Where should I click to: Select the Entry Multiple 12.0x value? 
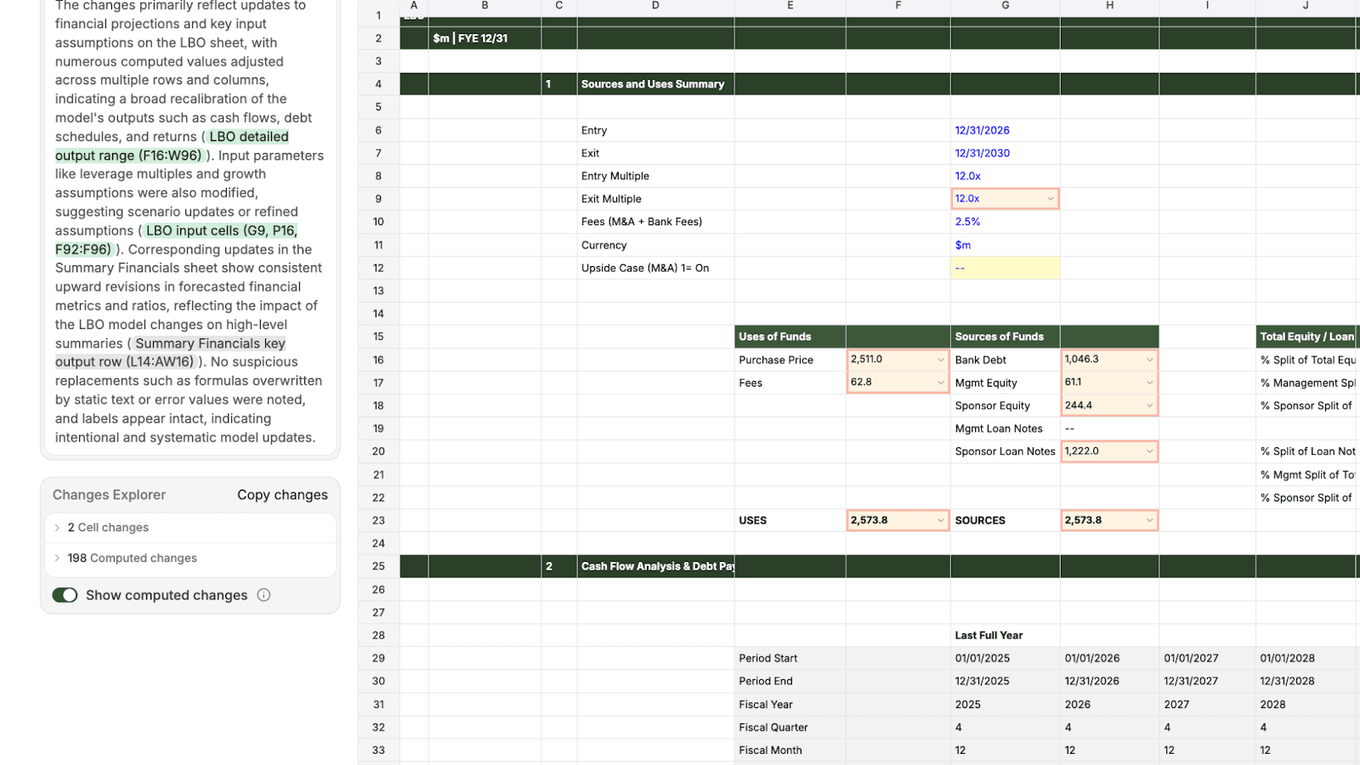[1005, 176]
